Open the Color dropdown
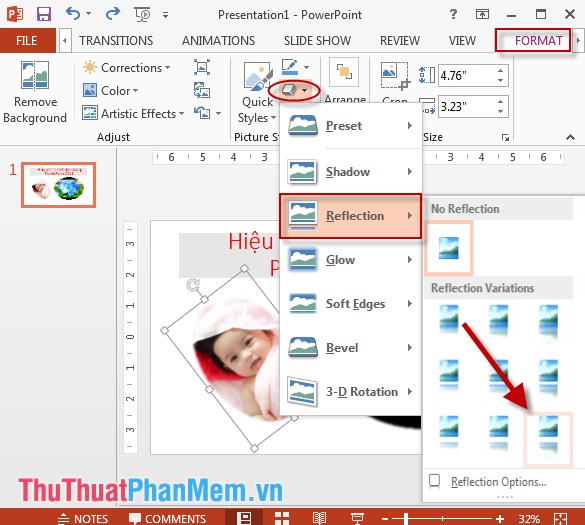Viewport: 585px width, 525px height. (110, 90)
